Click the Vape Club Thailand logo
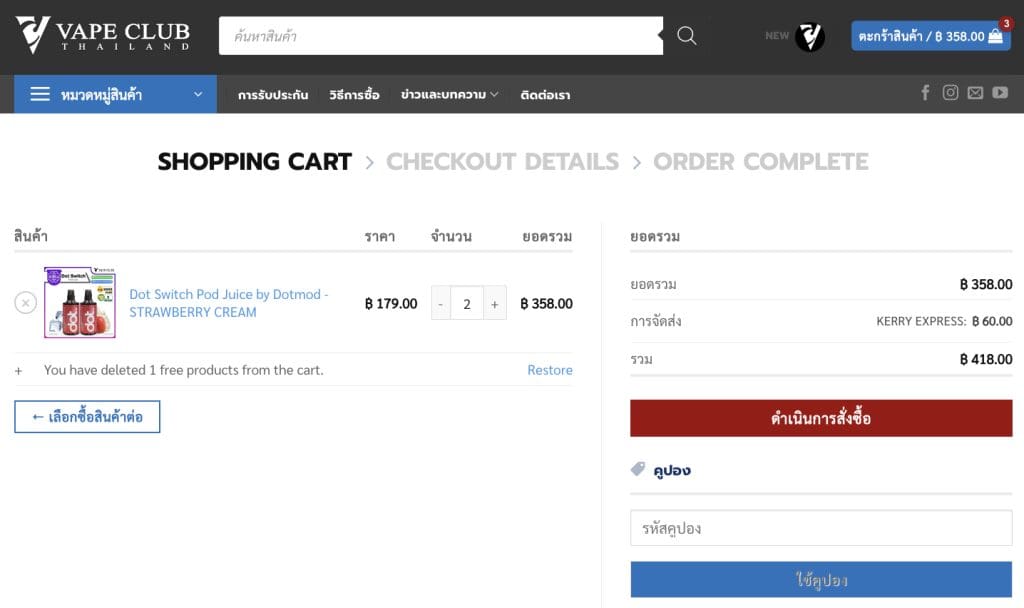Screen dimensions: 1024x608 coord(103,35)
